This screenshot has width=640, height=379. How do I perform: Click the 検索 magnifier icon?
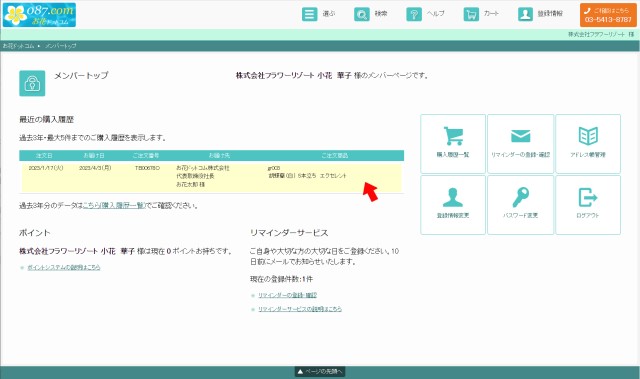point(362,14)
